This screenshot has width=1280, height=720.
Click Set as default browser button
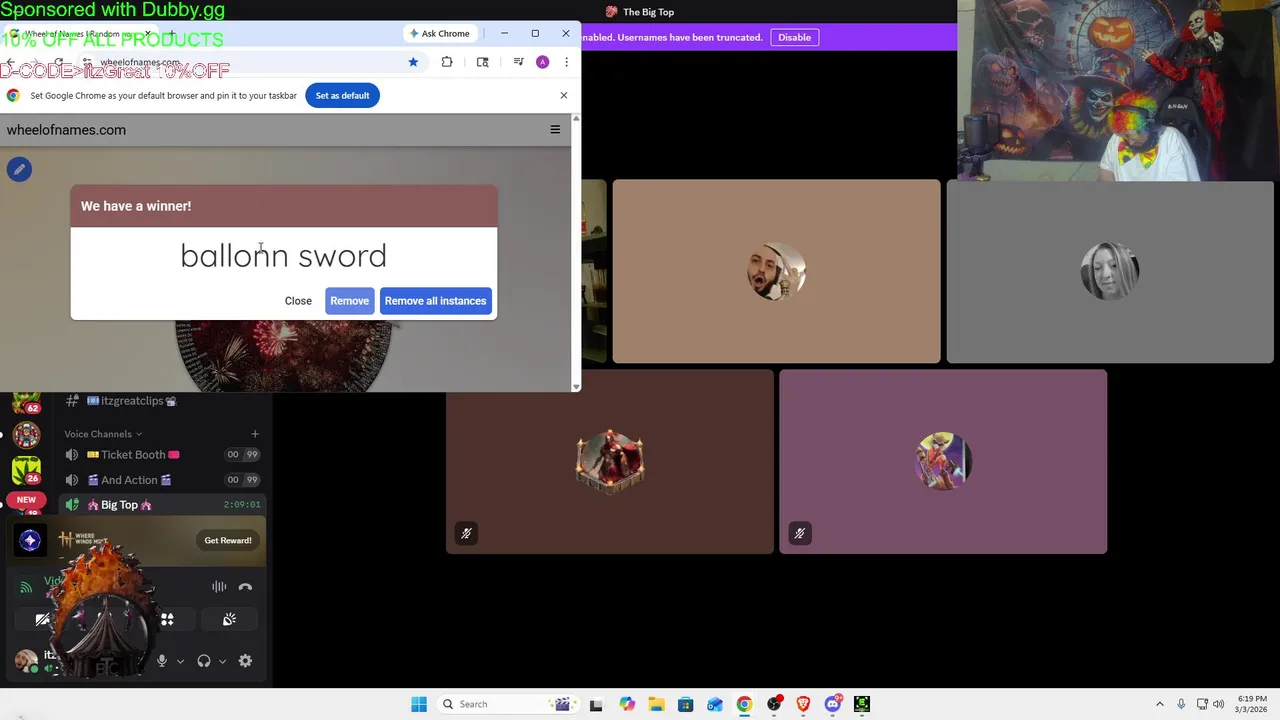(x=342, y=95)
